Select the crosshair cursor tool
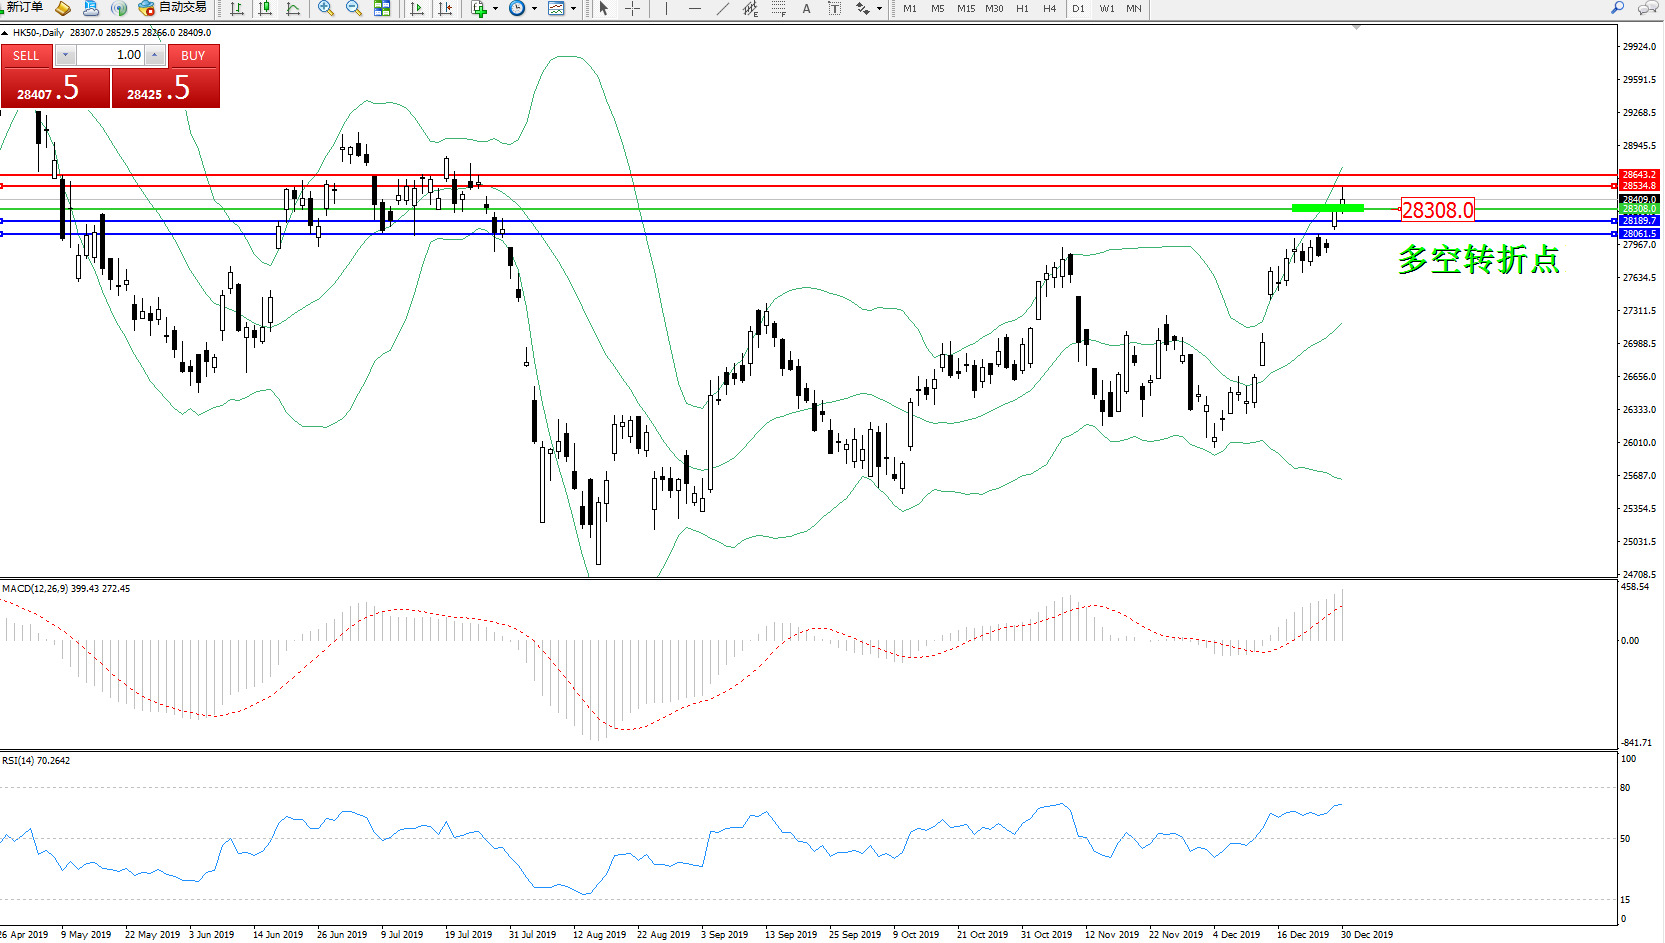This screenshot has width=1665, height=943. [x=633, y=8]
